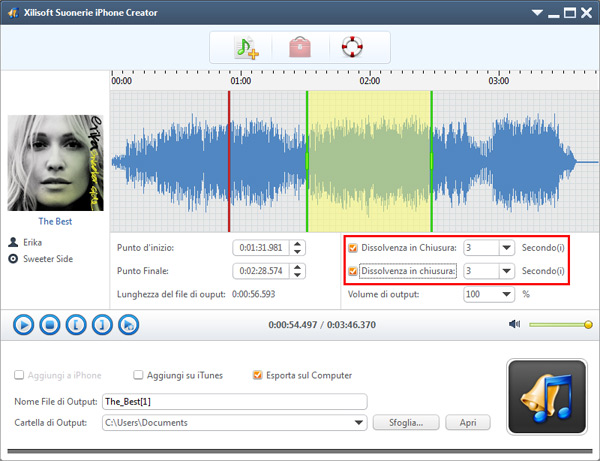
Task: Click the large create ringtone bell button
Action: click(547, 396)
